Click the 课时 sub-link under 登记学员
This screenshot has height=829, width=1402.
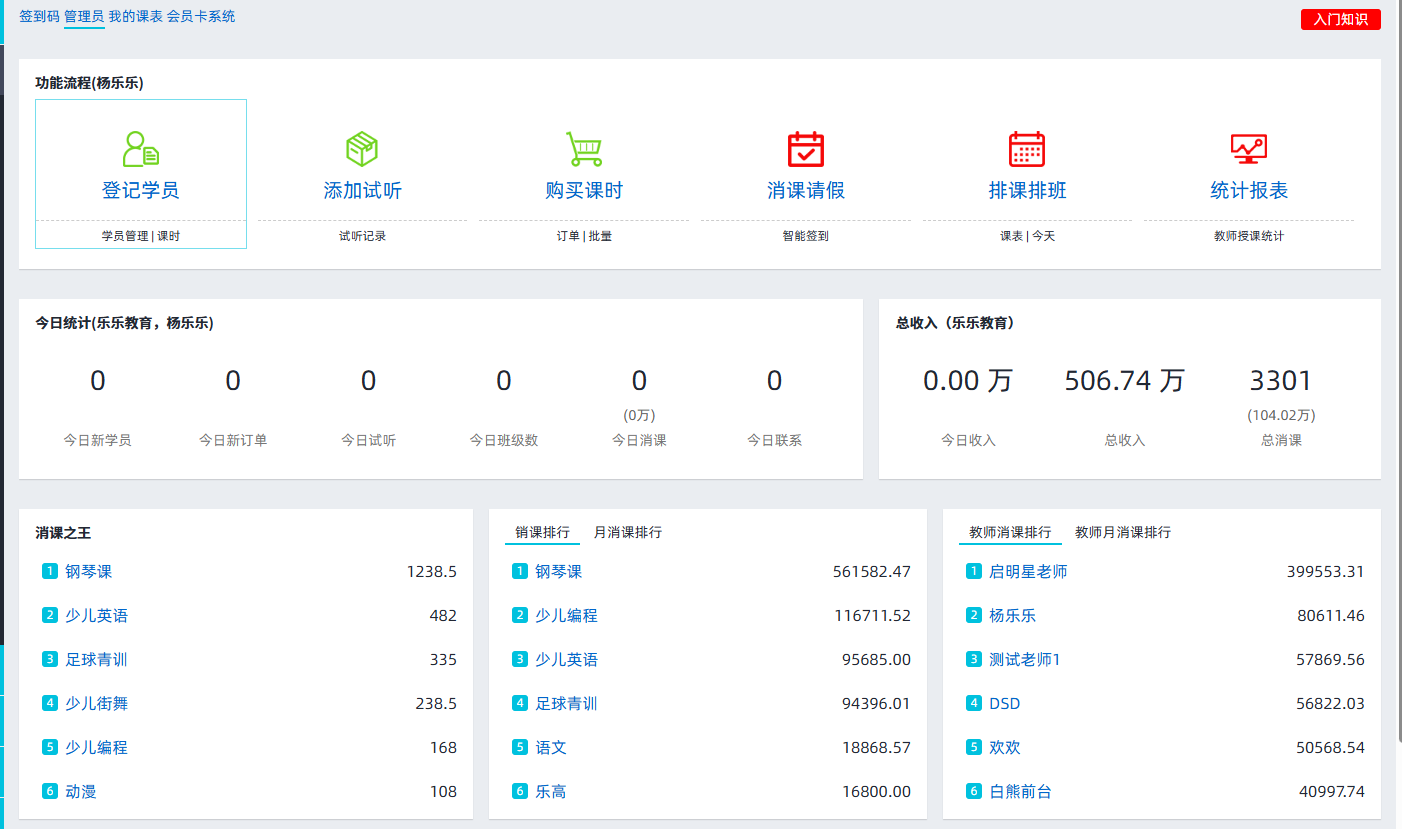coord(169,236)
